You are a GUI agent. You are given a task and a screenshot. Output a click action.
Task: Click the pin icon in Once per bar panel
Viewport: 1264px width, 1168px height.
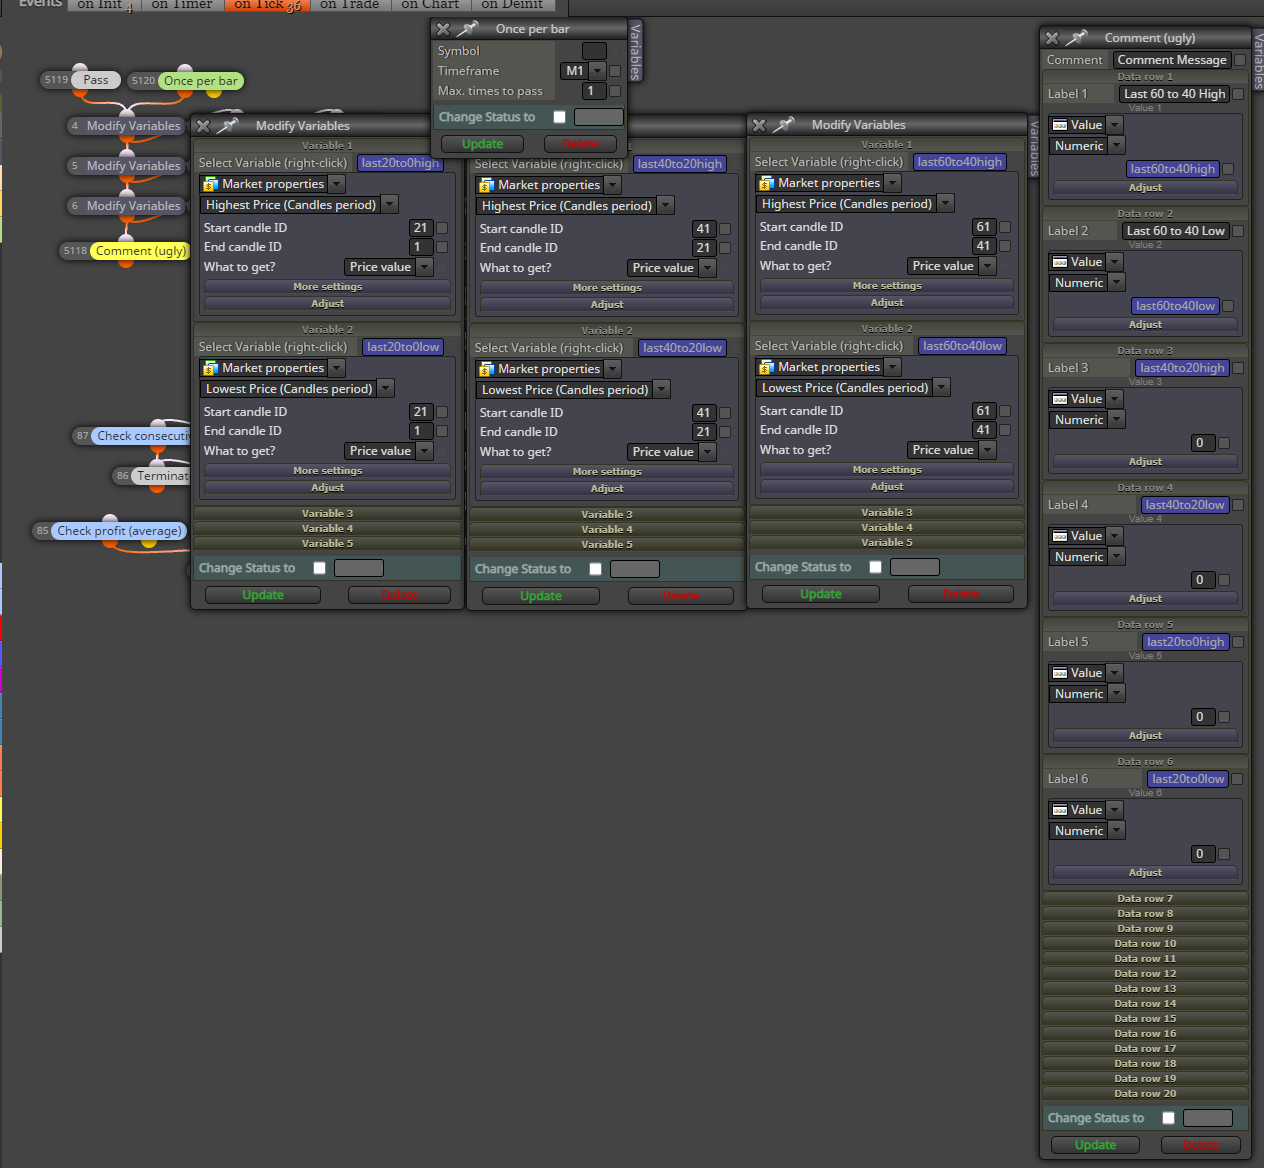[468, 29]
